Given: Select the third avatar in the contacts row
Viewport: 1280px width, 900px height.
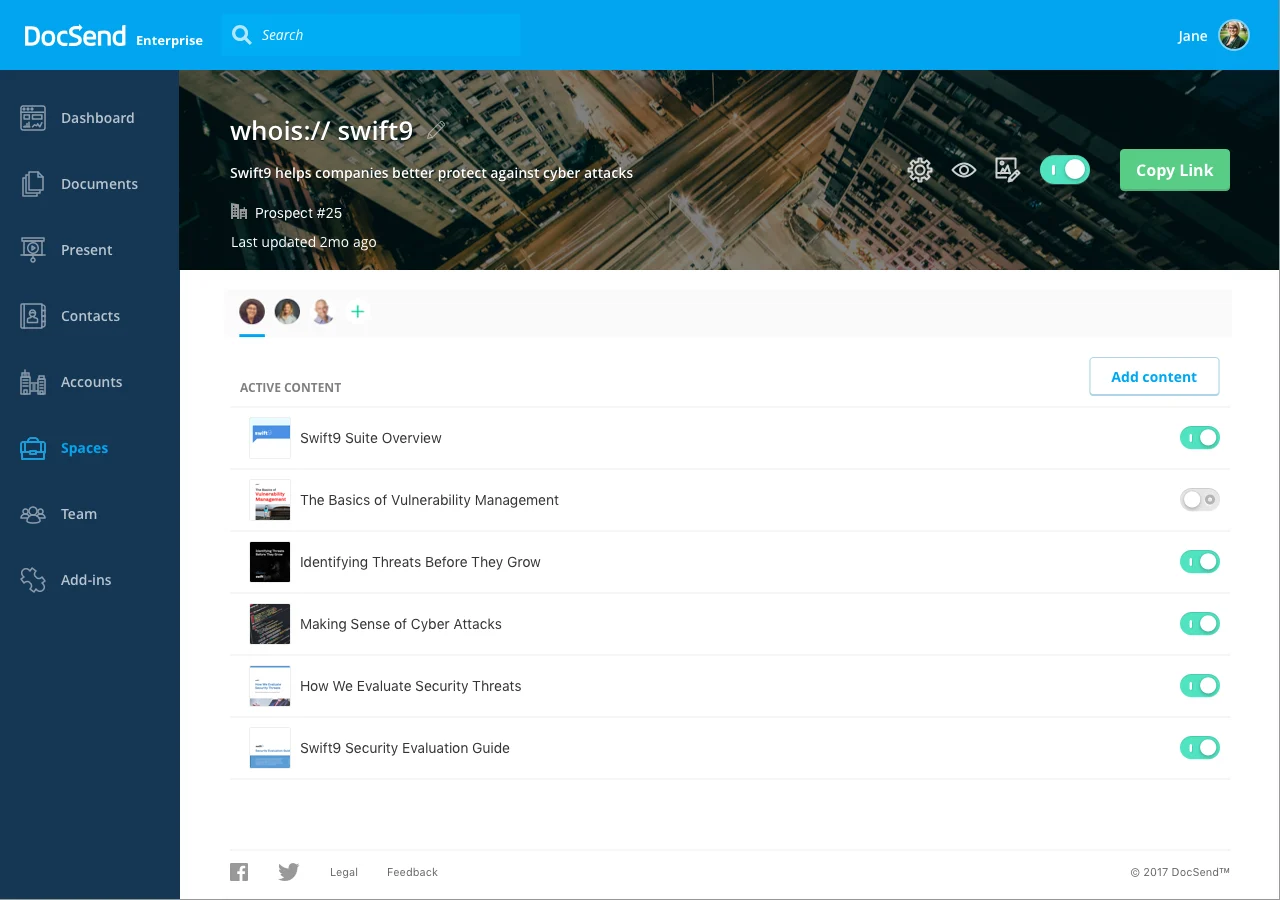Looking at the screenshot, I should (x=322, y=311).
